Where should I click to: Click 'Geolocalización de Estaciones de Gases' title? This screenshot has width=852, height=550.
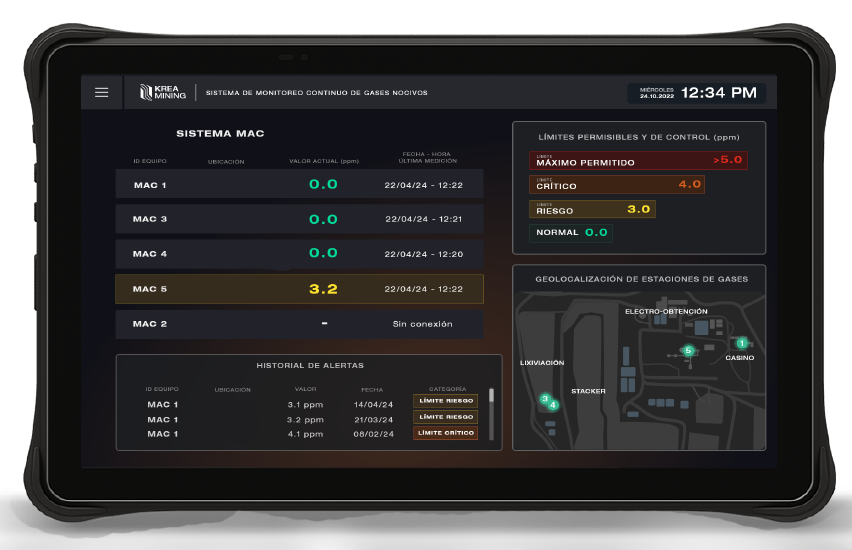[x=642, y=279]
